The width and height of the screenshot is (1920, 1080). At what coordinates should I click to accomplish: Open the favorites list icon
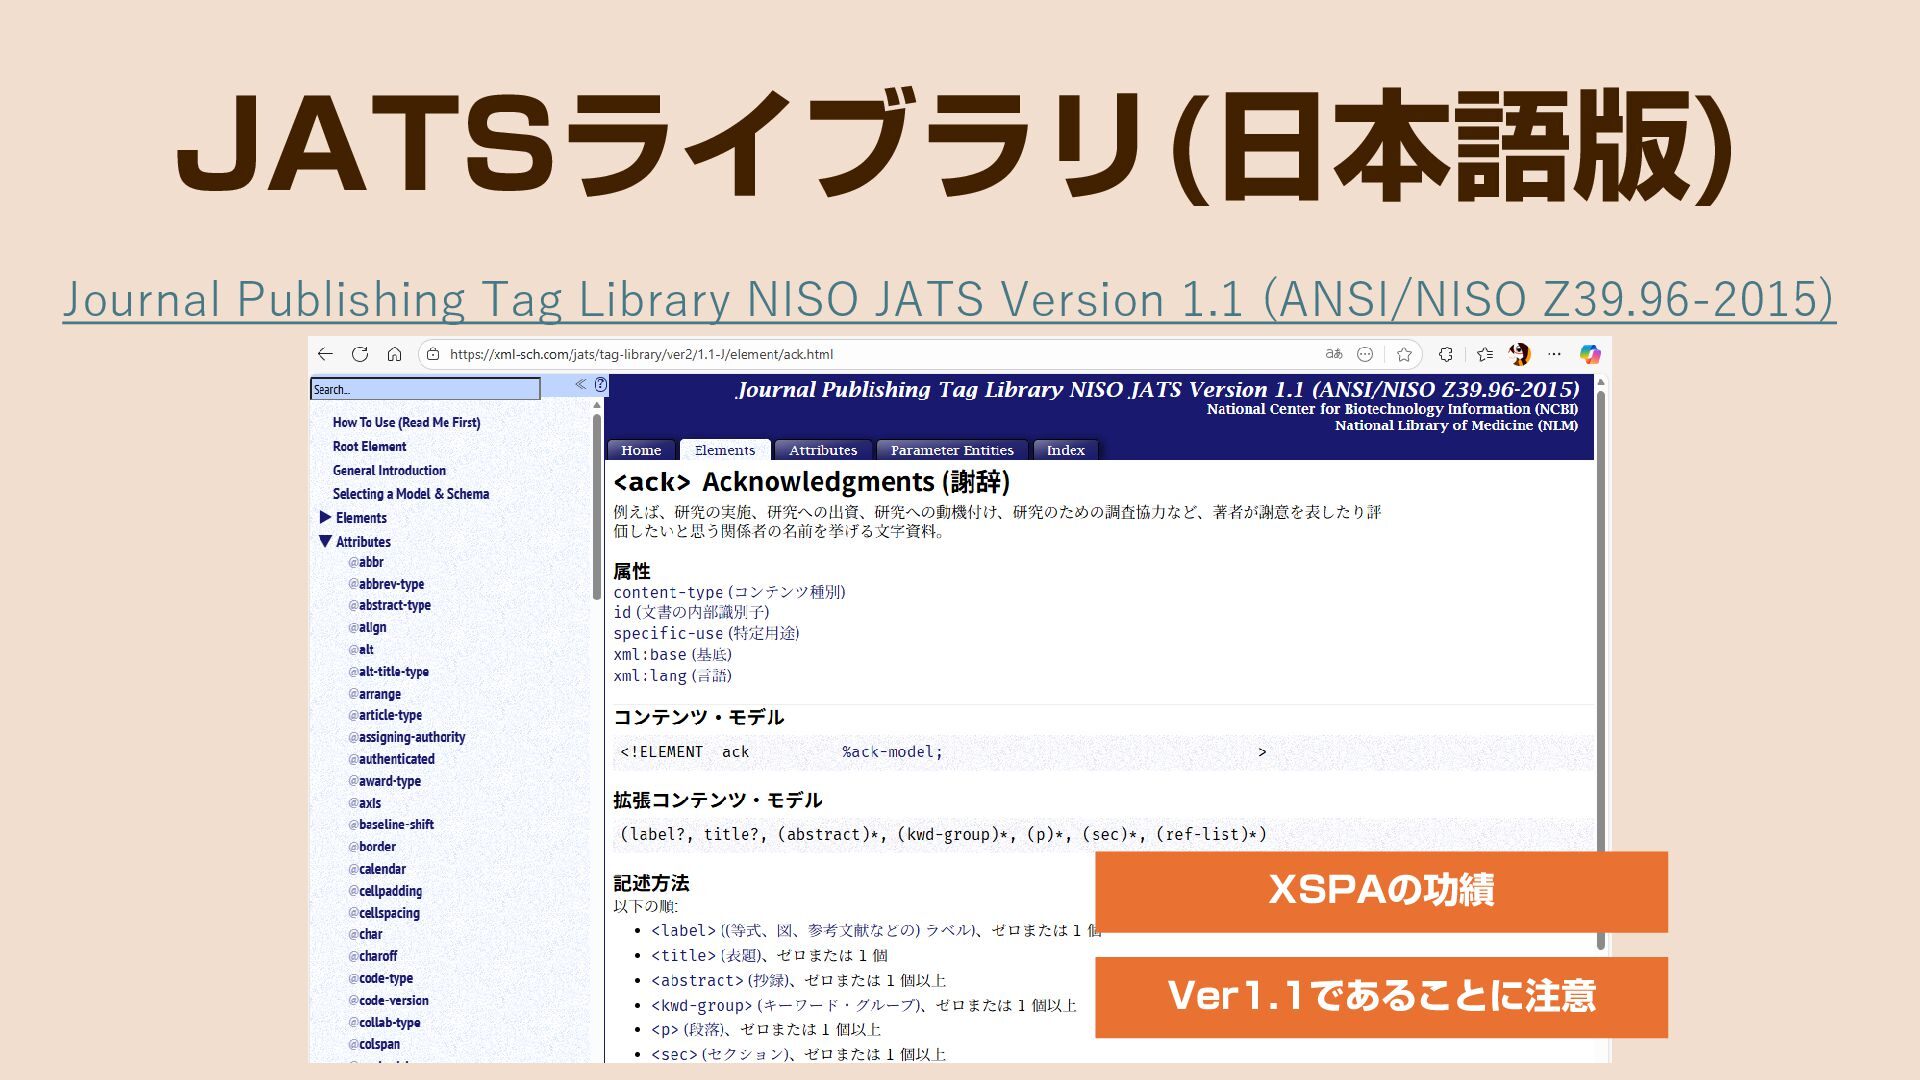click(x=1485, y=354)
